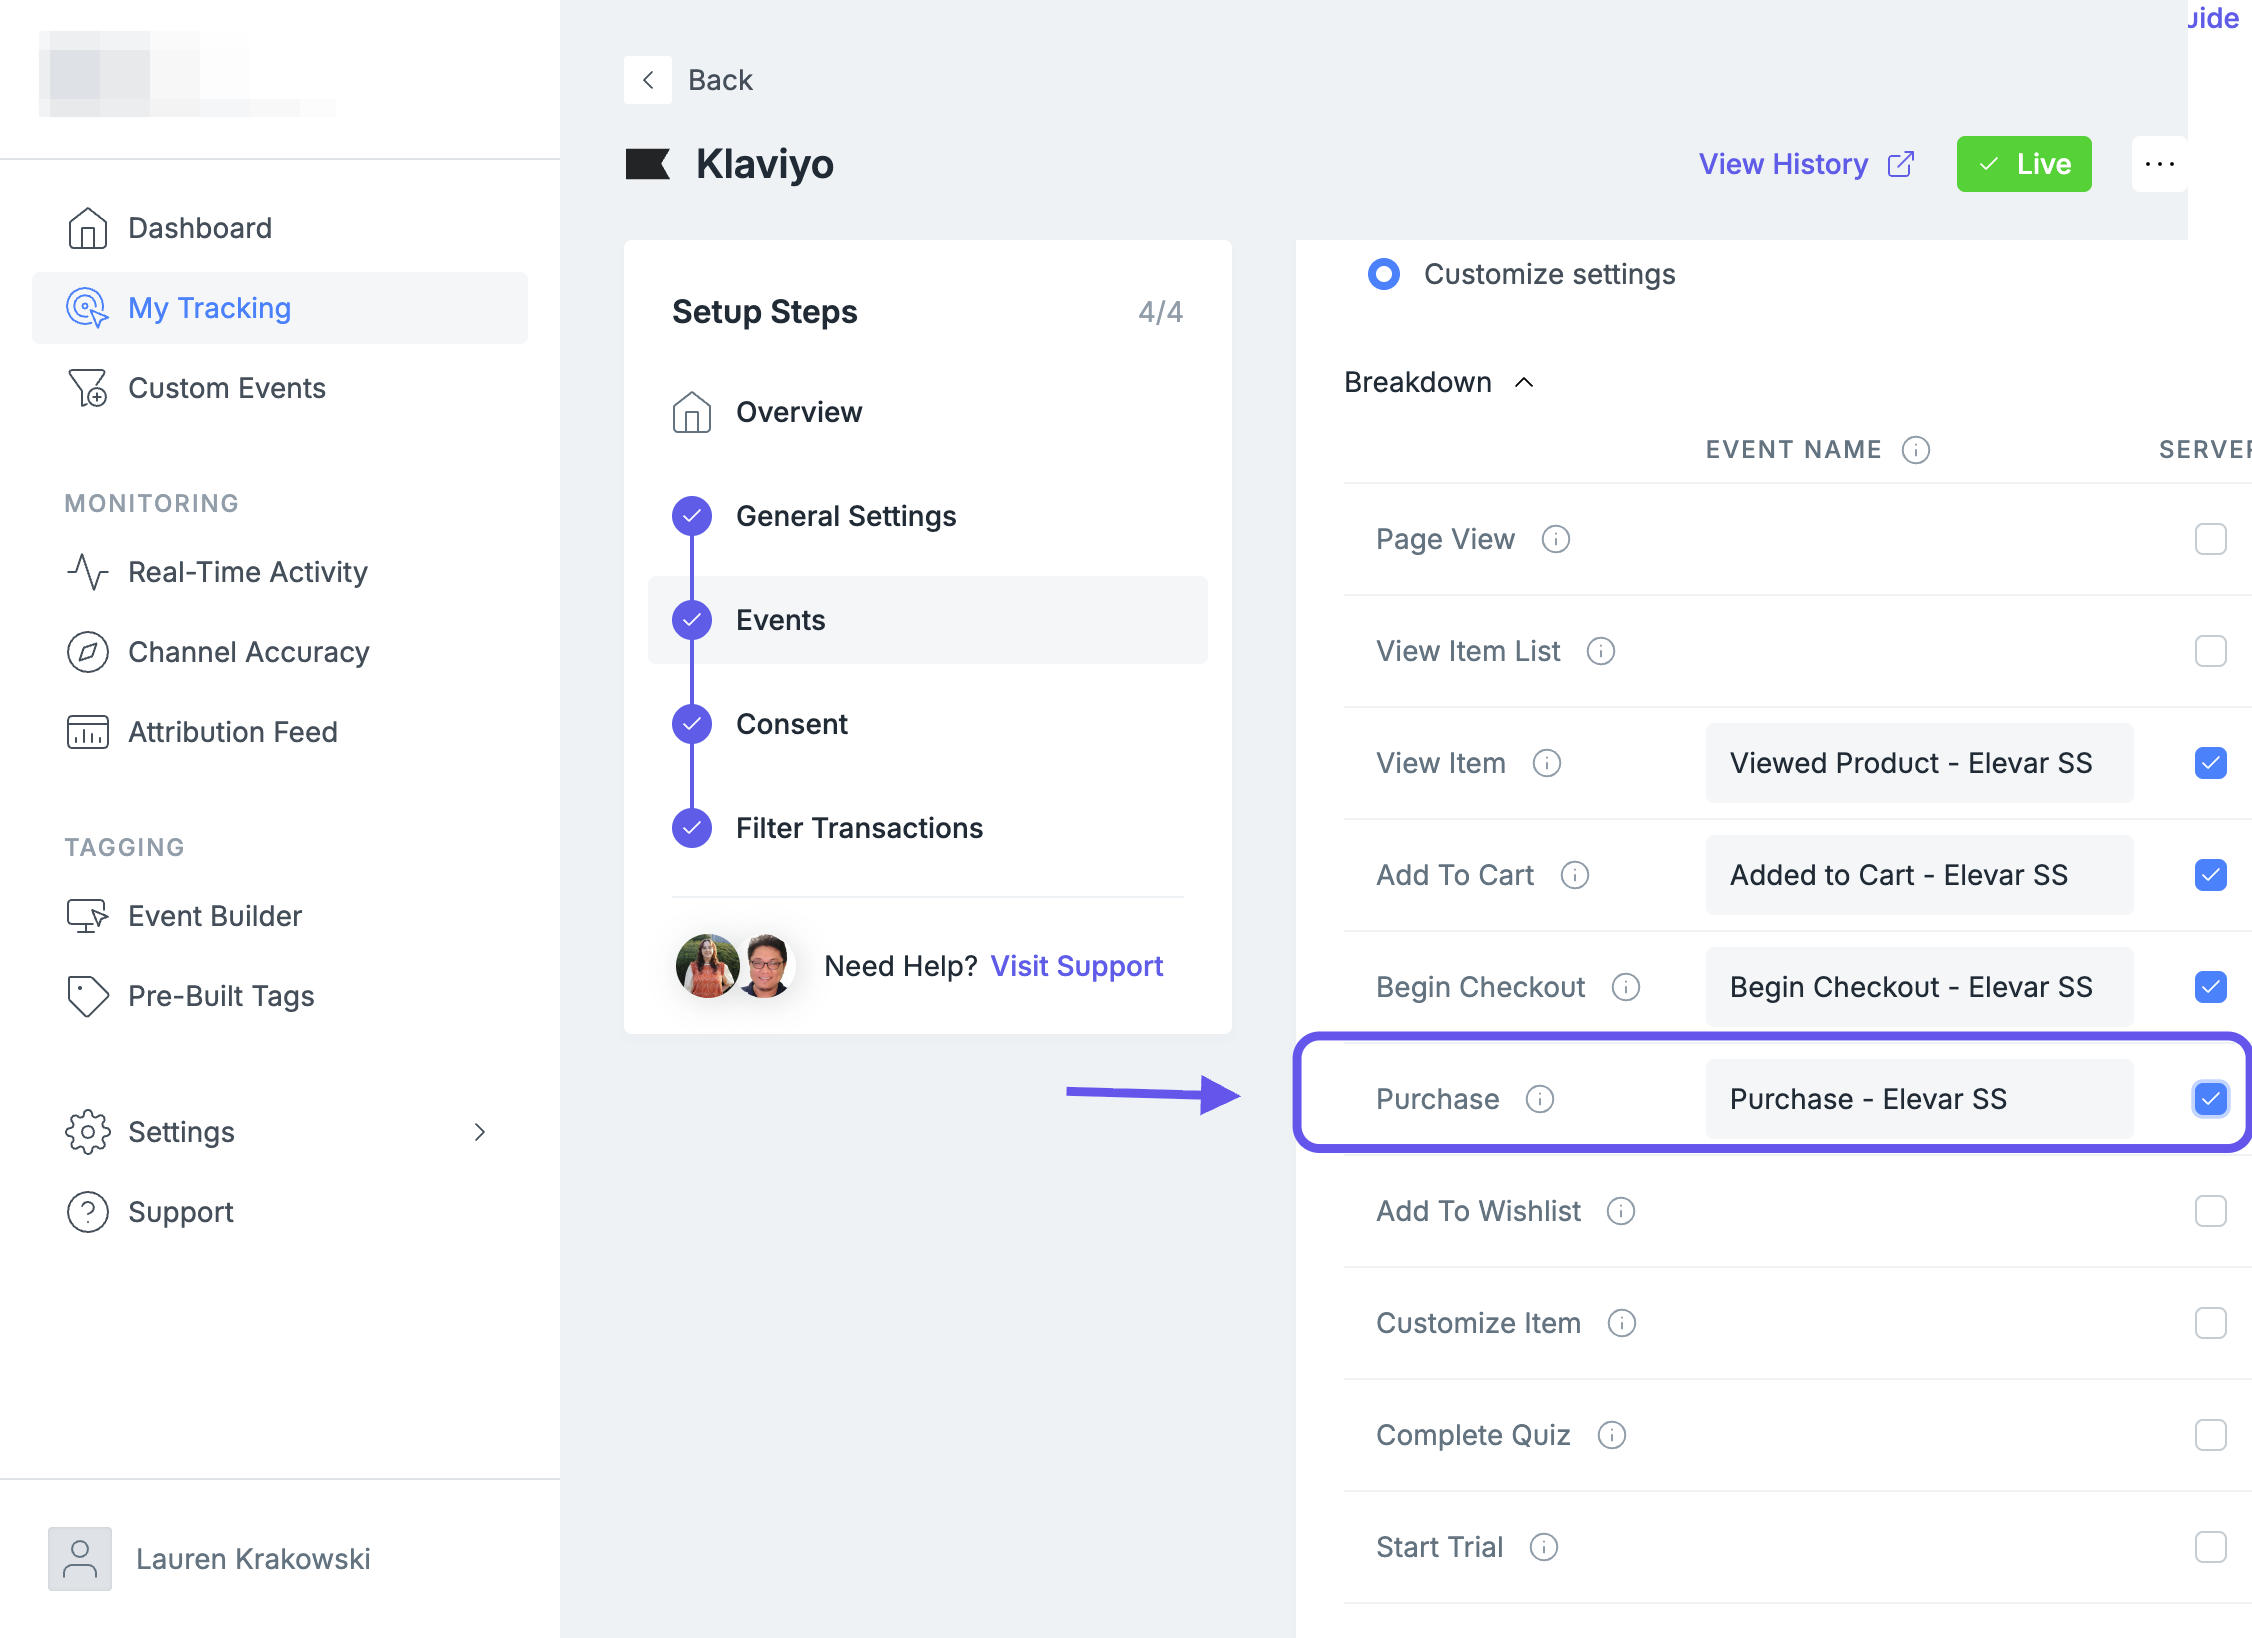Image resolution: width=2252 pixels, height=1638 pixels.
Task: Edit the Viewed Product - Elevar SS field
Action: [x=1920, y=763]
